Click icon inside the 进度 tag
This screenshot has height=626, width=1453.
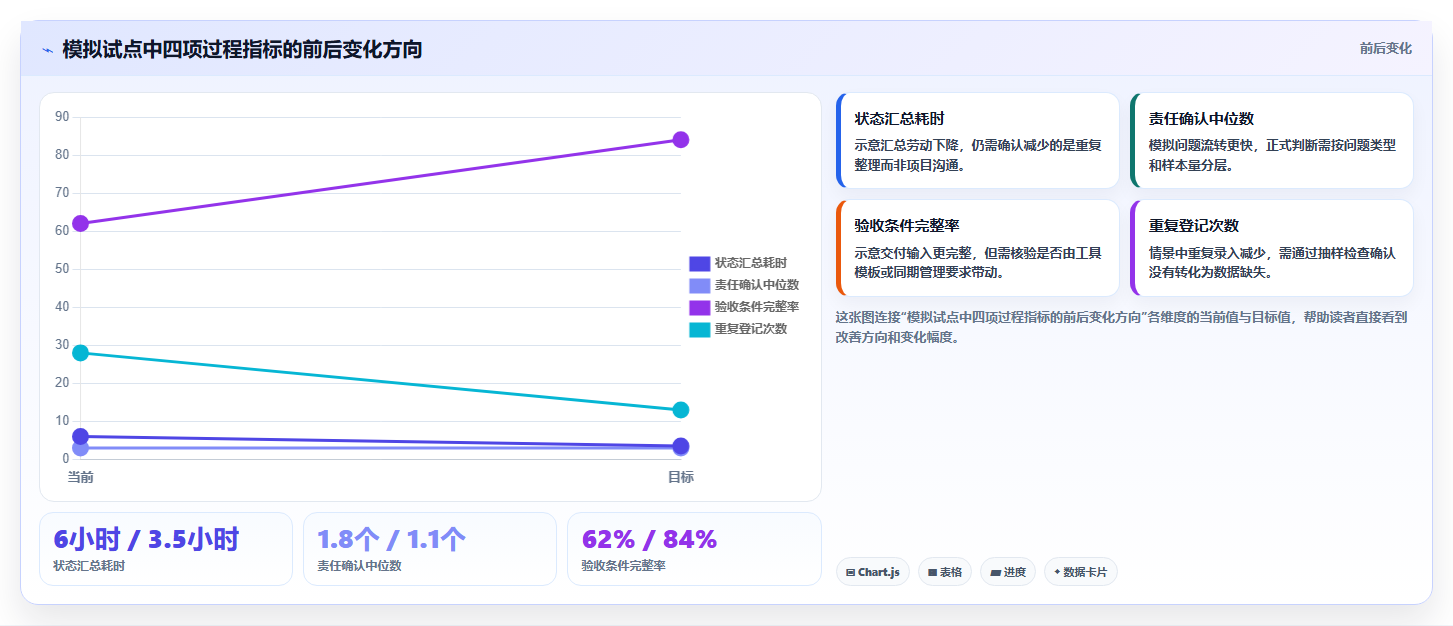click(995, 573)
